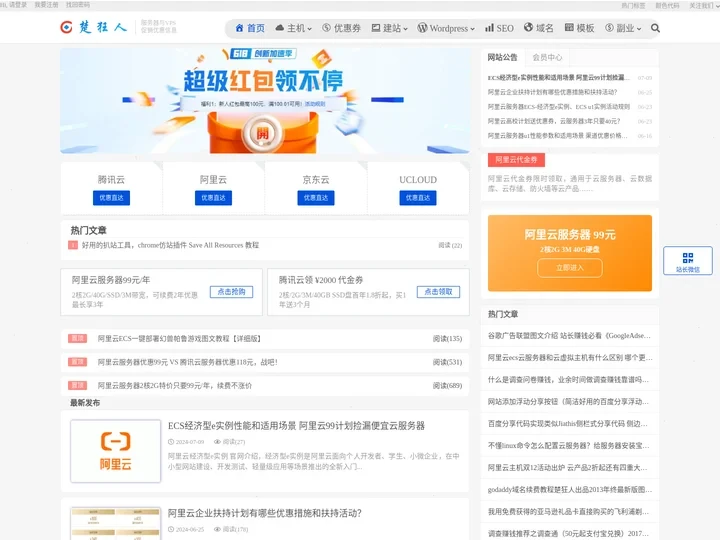Click the 站长微信 QR code icon
This screenshot has width=720, height=540.
[687, 260]
